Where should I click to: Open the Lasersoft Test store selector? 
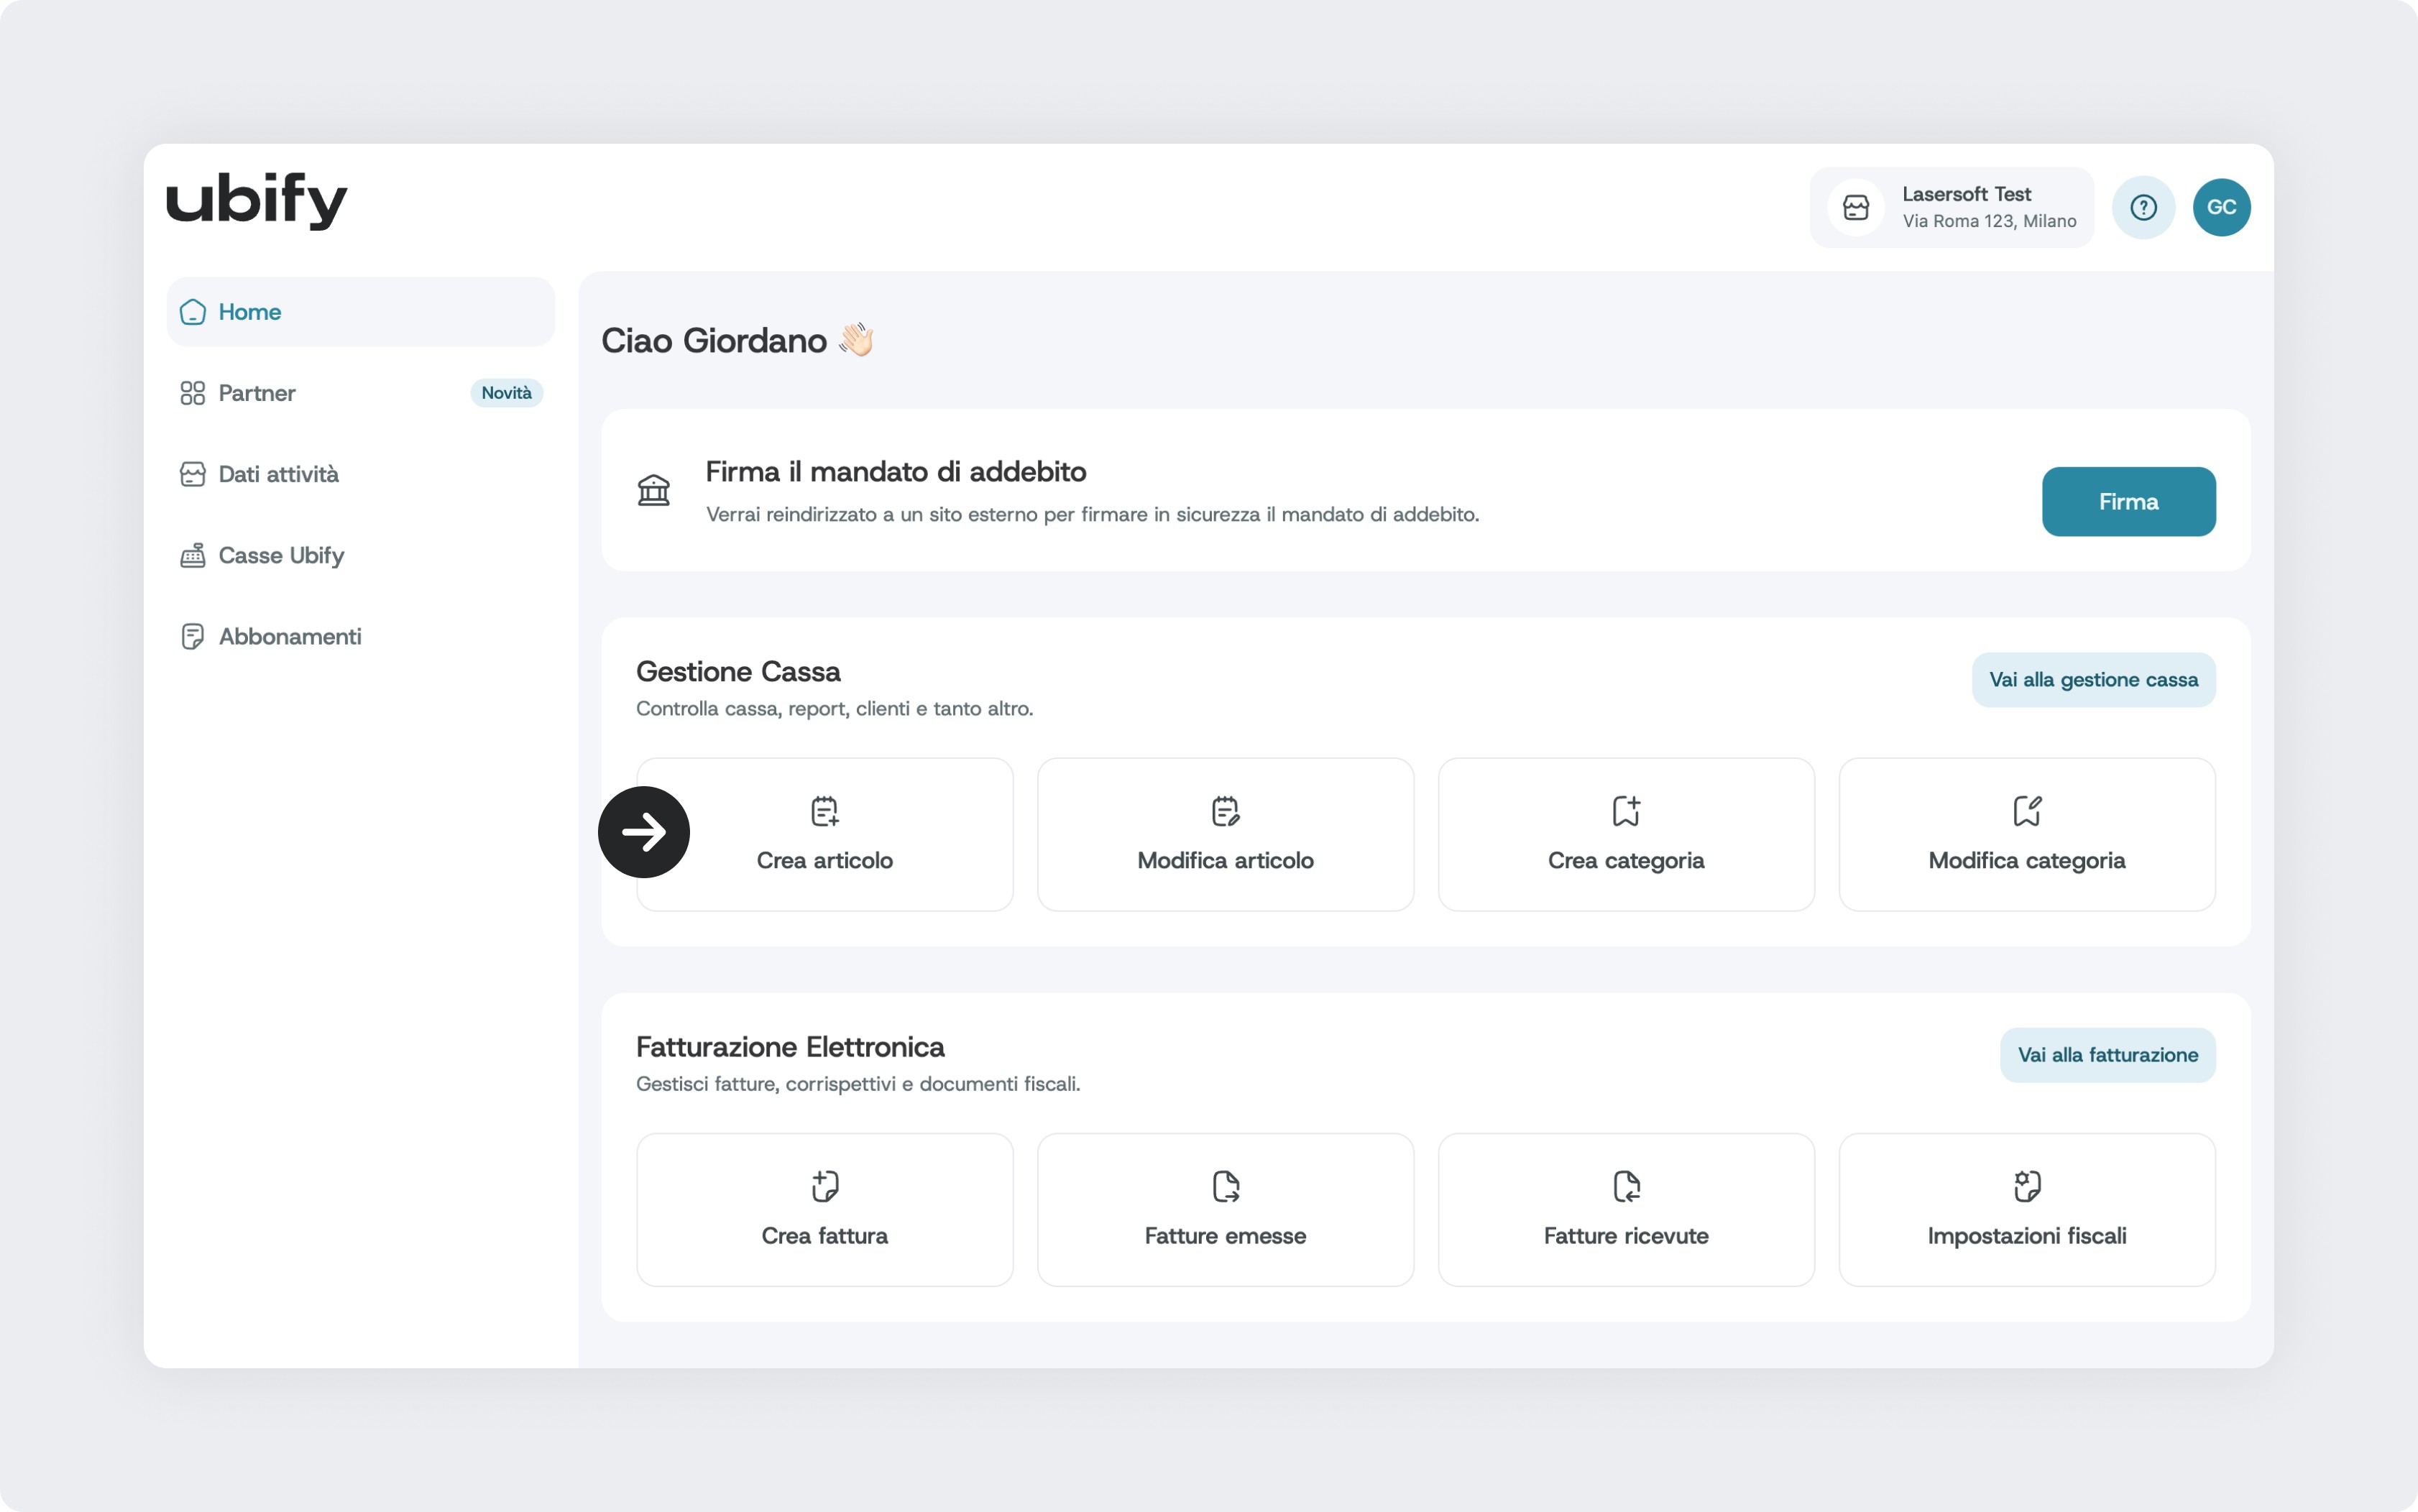1951,207
